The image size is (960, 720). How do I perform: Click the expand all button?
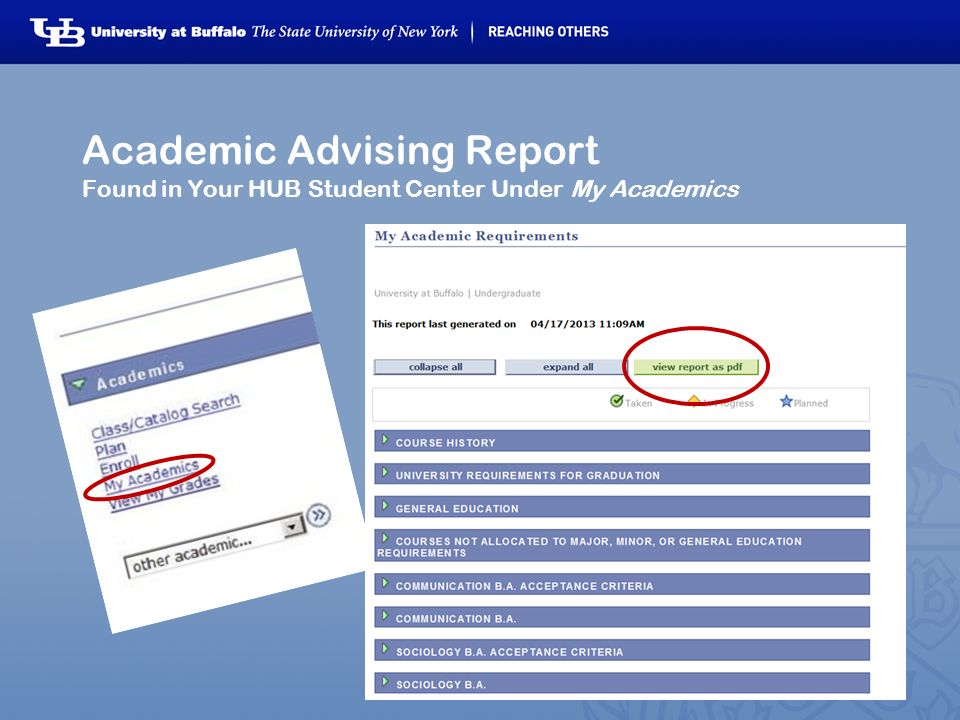tap(568, 367)
